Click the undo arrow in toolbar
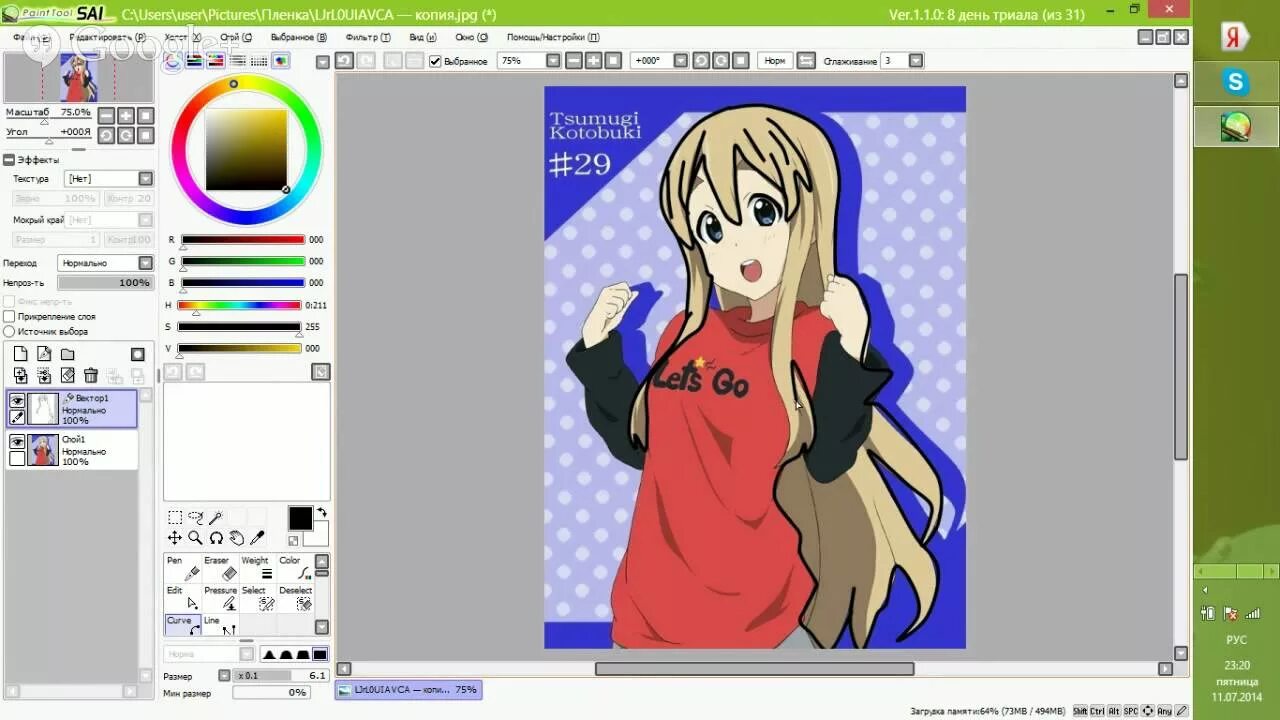1280x720 pixels. pos(344,61)
